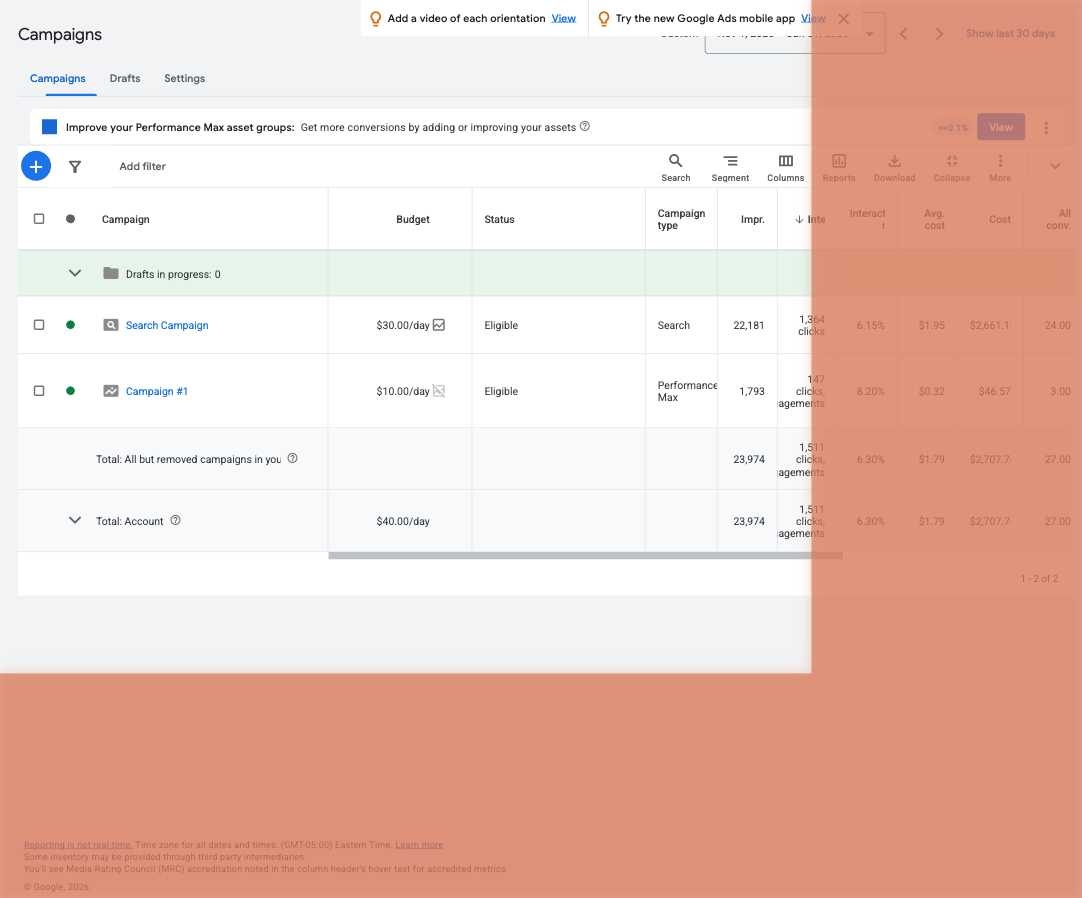
Task: Check the Search Campaign row checkbox
Action: (39, 325)
